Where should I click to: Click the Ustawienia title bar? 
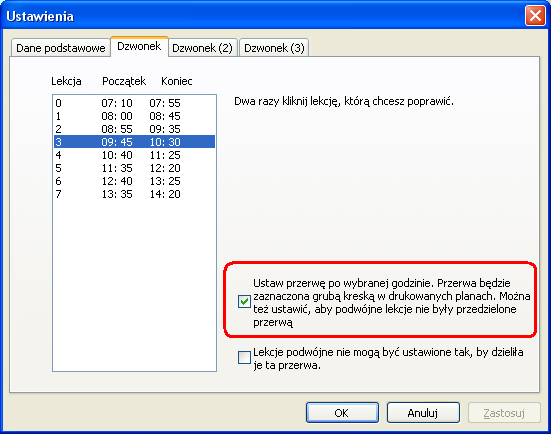[264, 16]
